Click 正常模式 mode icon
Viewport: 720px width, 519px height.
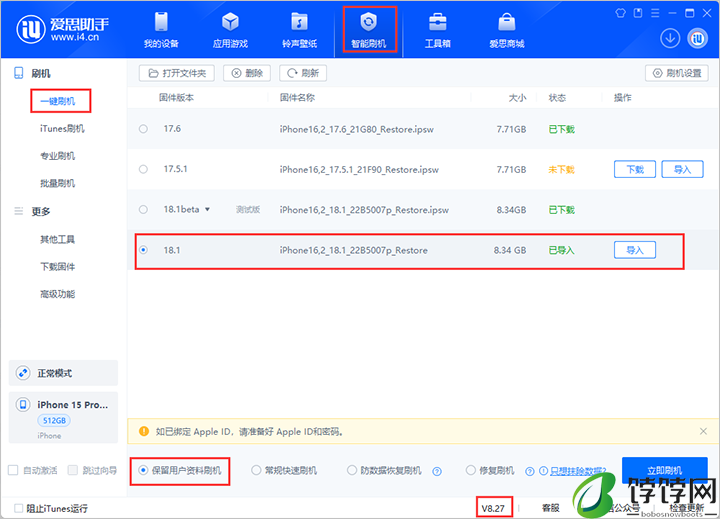click(x=23, y=373)
